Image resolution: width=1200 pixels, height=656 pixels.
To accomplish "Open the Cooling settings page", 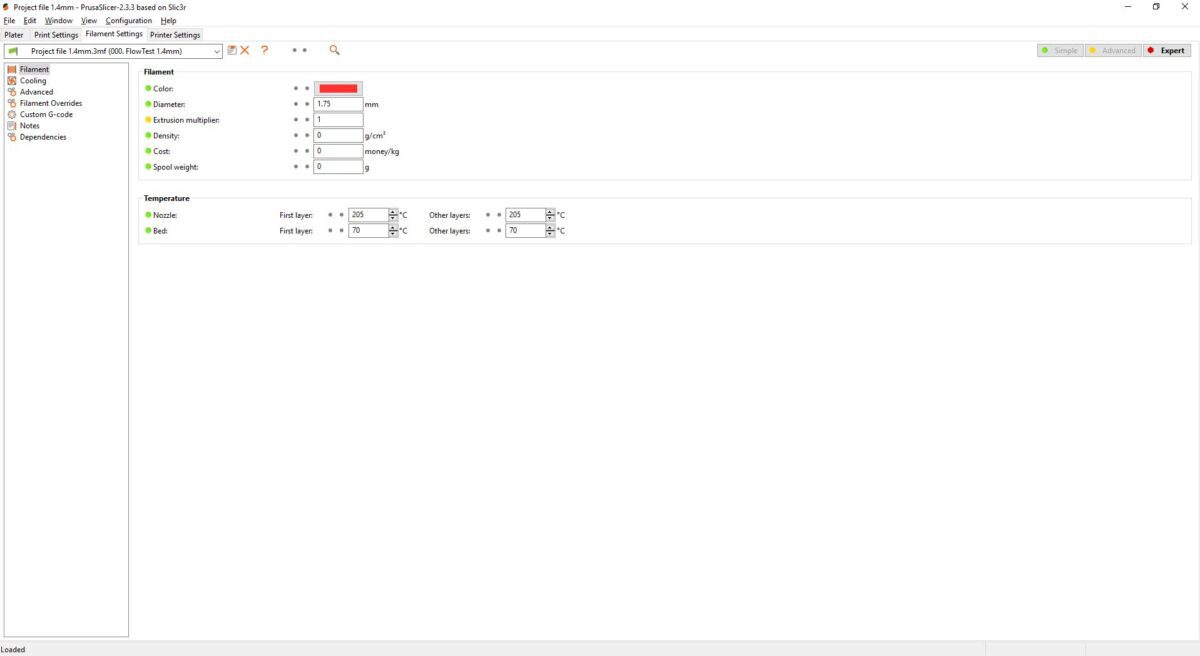I will pos(33,81).
